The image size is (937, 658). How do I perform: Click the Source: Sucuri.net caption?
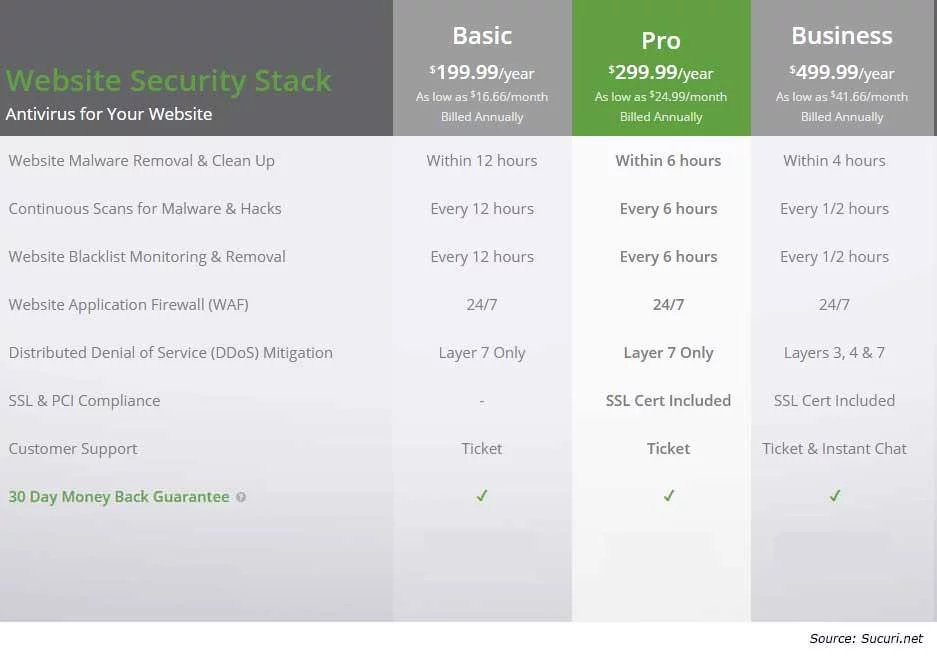pyautogui.click(x=866, y=638)
